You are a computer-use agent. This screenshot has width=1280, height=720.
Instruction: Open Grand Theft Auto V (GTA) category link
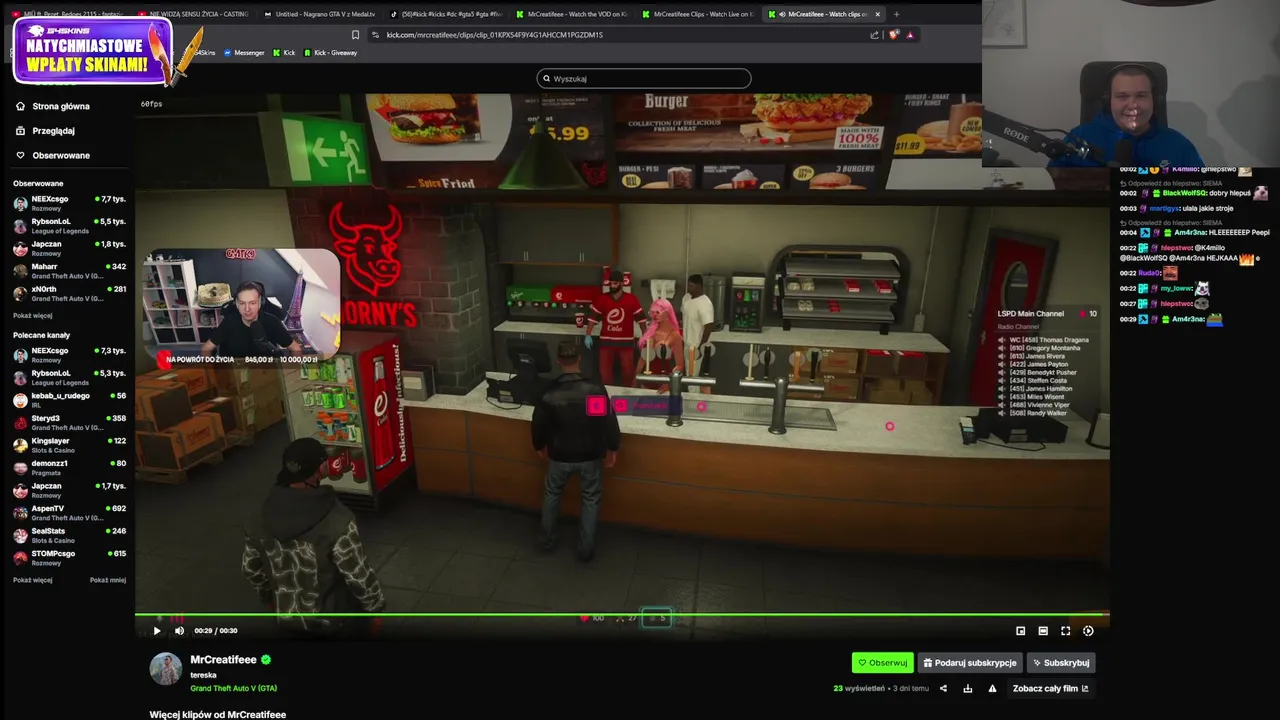point(233,688)
